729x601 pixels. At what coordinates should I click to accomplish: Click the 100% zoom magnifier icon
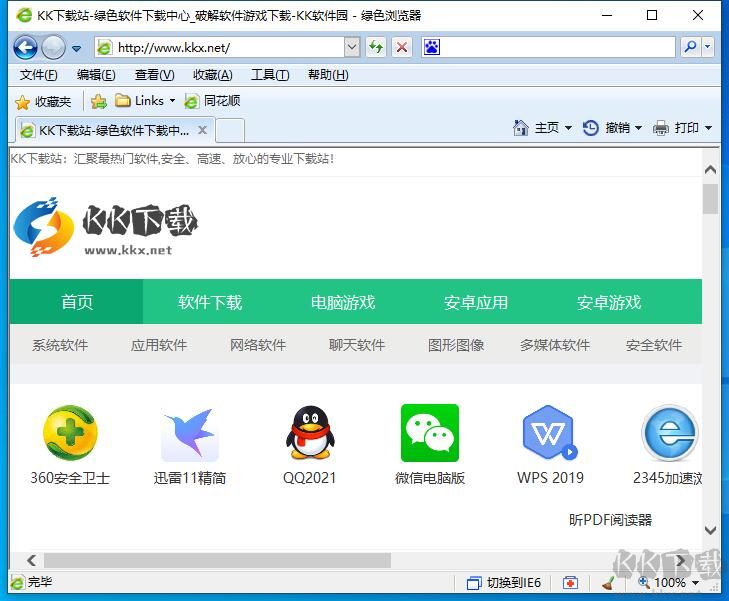pos(644,582)
